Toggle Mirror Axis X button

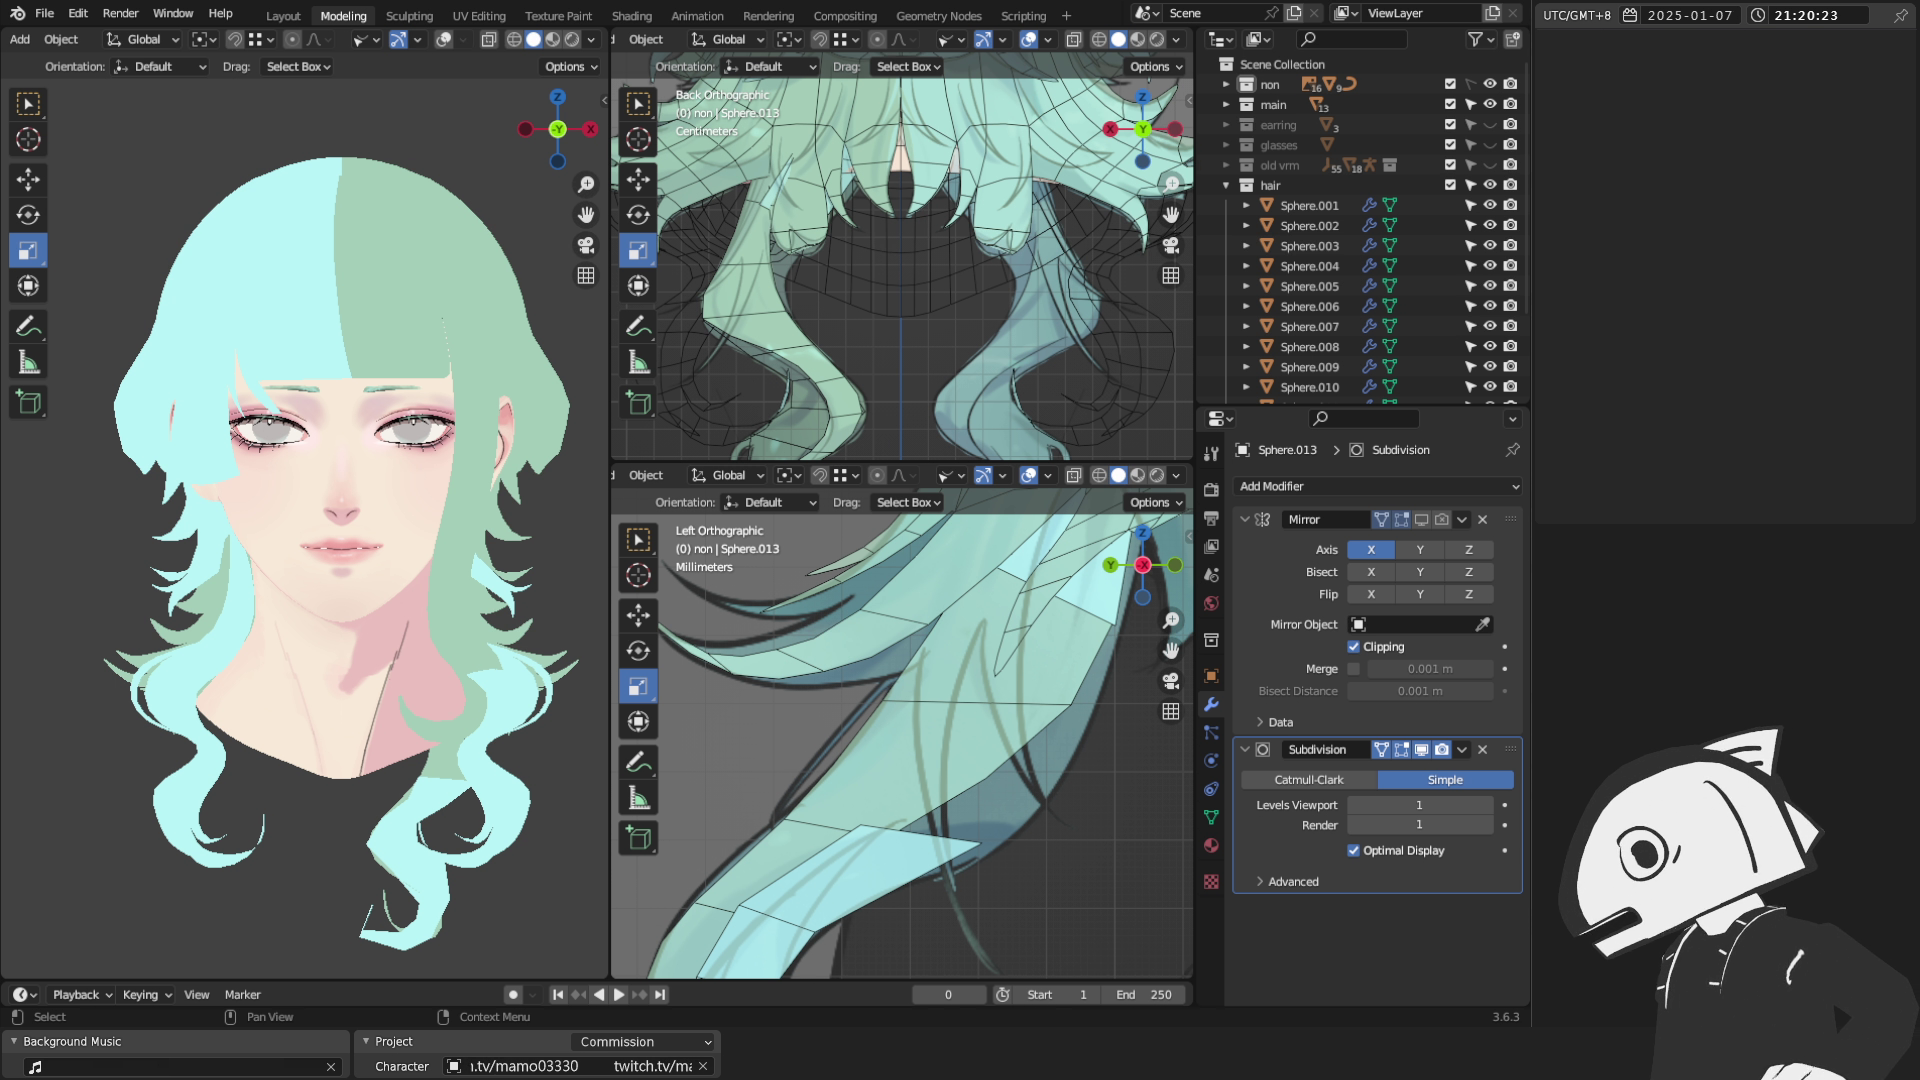[x=1371, y=550]
